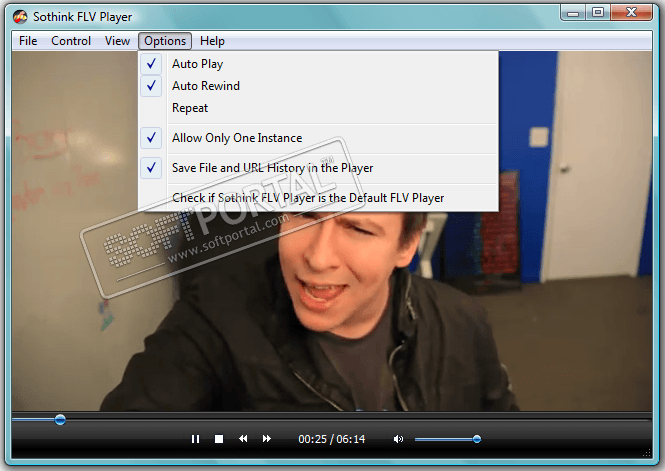Toggle Allow Only One Instance
Screen dimensions: 665x471
[x=318, y=138]
